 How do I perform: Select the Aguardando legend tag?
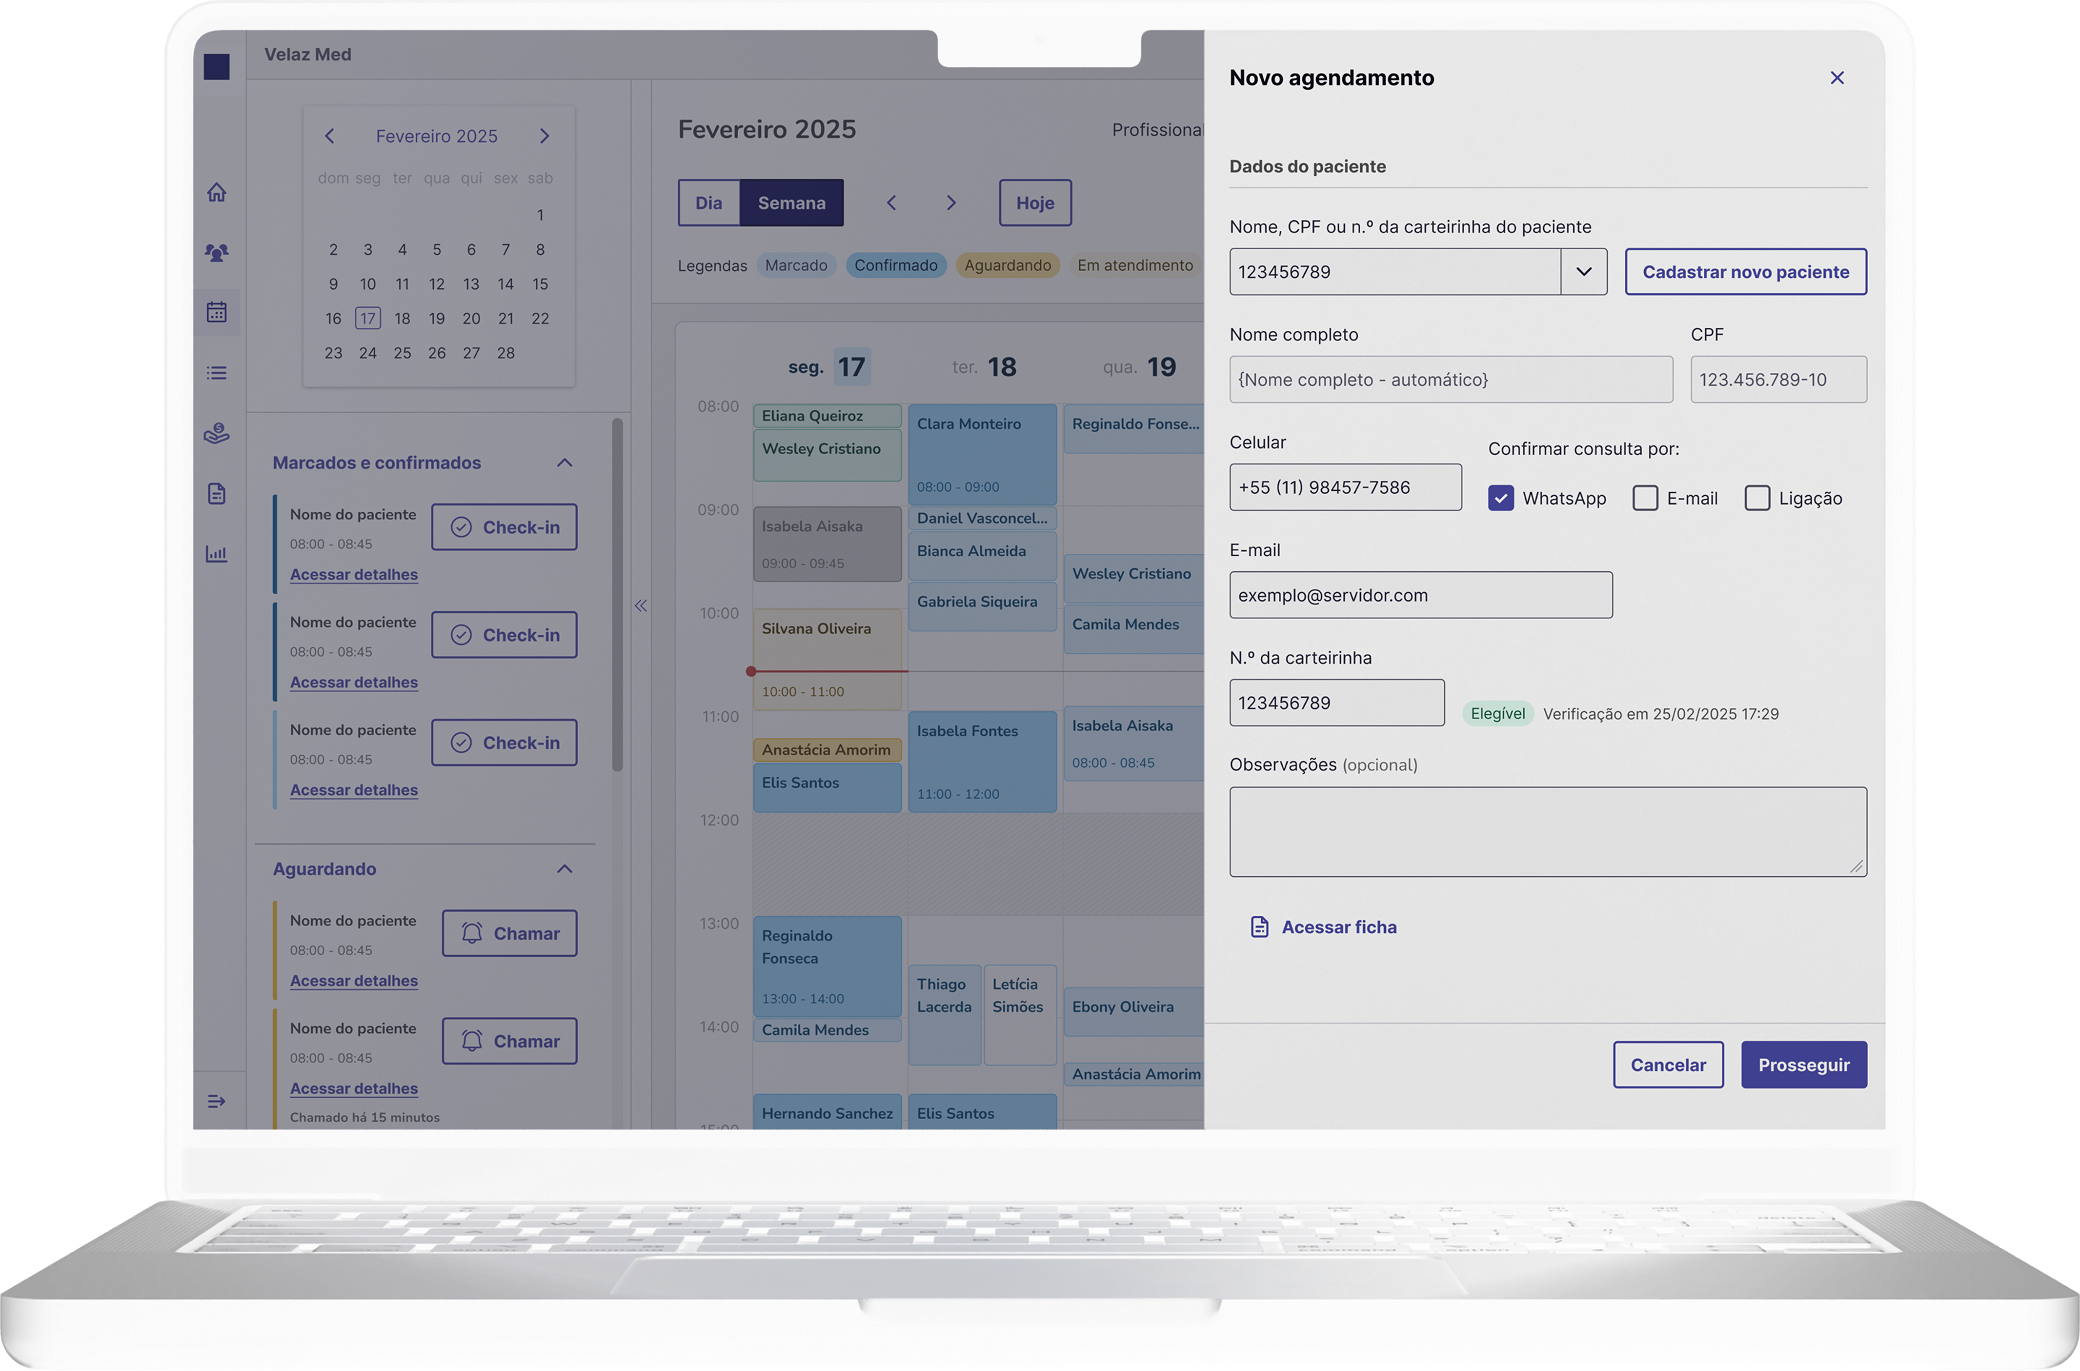1007,265
